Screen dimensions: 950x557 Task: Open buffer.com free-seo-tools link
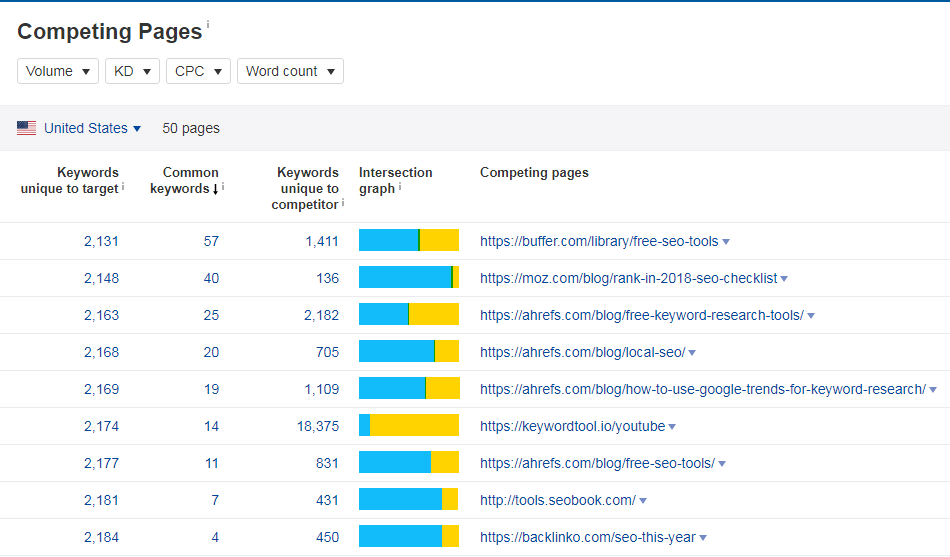599,241
